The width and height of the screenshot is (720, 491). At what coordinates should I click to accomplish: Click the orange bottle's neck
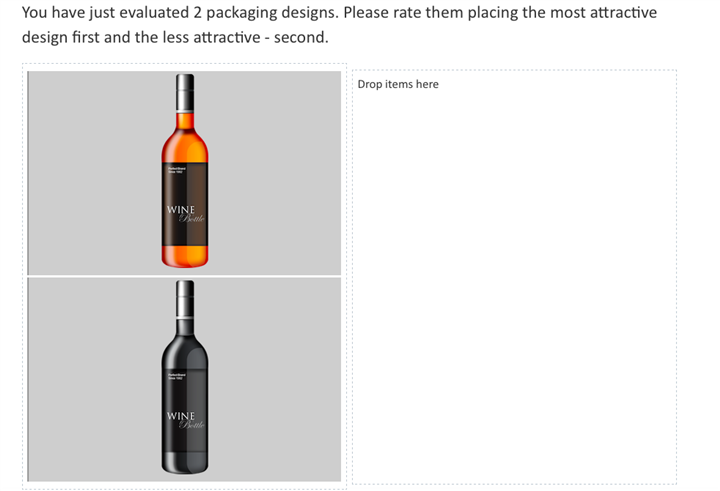tap(185, 118)
